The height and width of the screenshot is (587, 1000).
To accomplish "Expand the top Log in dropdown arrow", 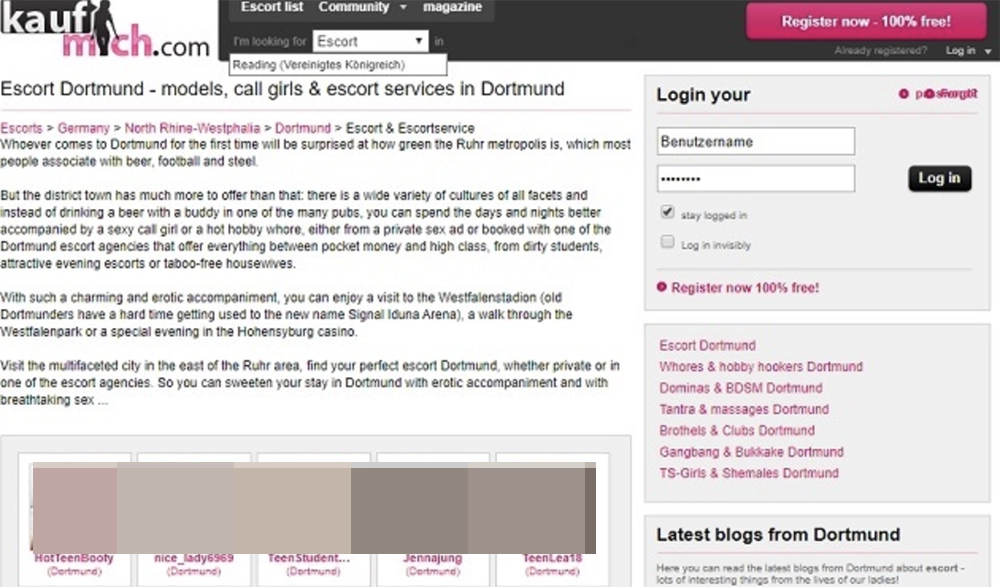I will click(x=988, y=51).
